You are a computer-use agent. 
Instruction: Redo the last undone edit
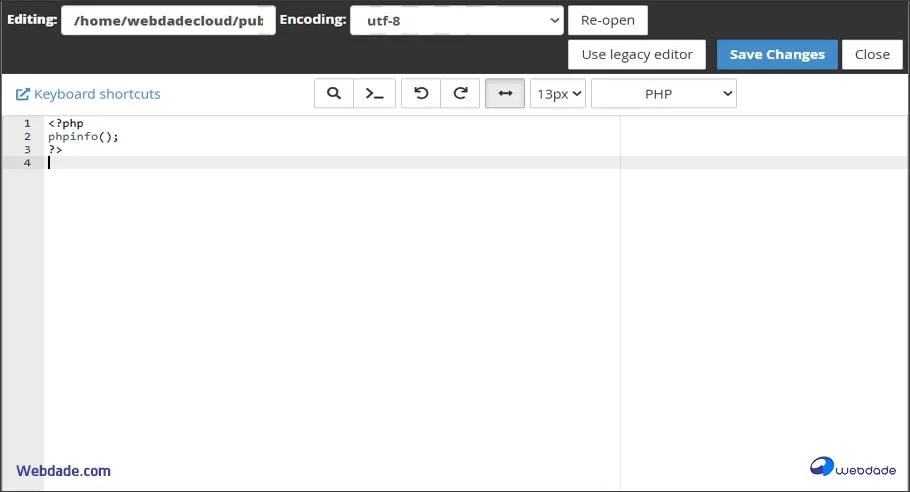(460, 93)
